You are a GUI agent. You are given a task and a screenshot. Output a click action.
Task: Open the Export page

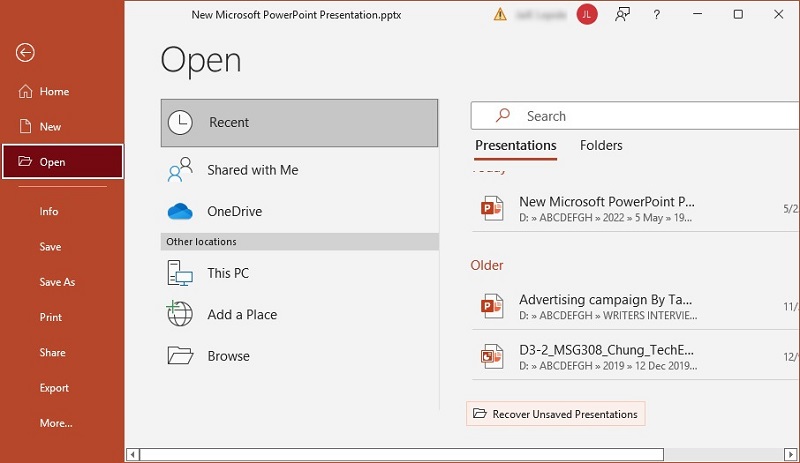point(54,388)
